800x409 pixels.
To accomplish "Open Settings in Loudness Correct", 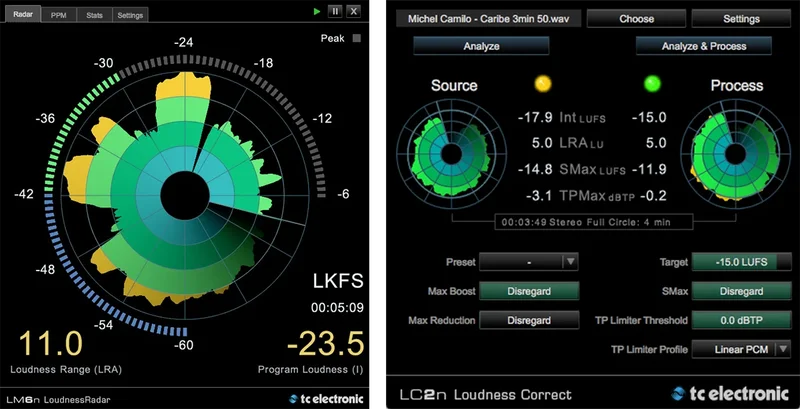I will pyautogui.click(x=741, y=19).
